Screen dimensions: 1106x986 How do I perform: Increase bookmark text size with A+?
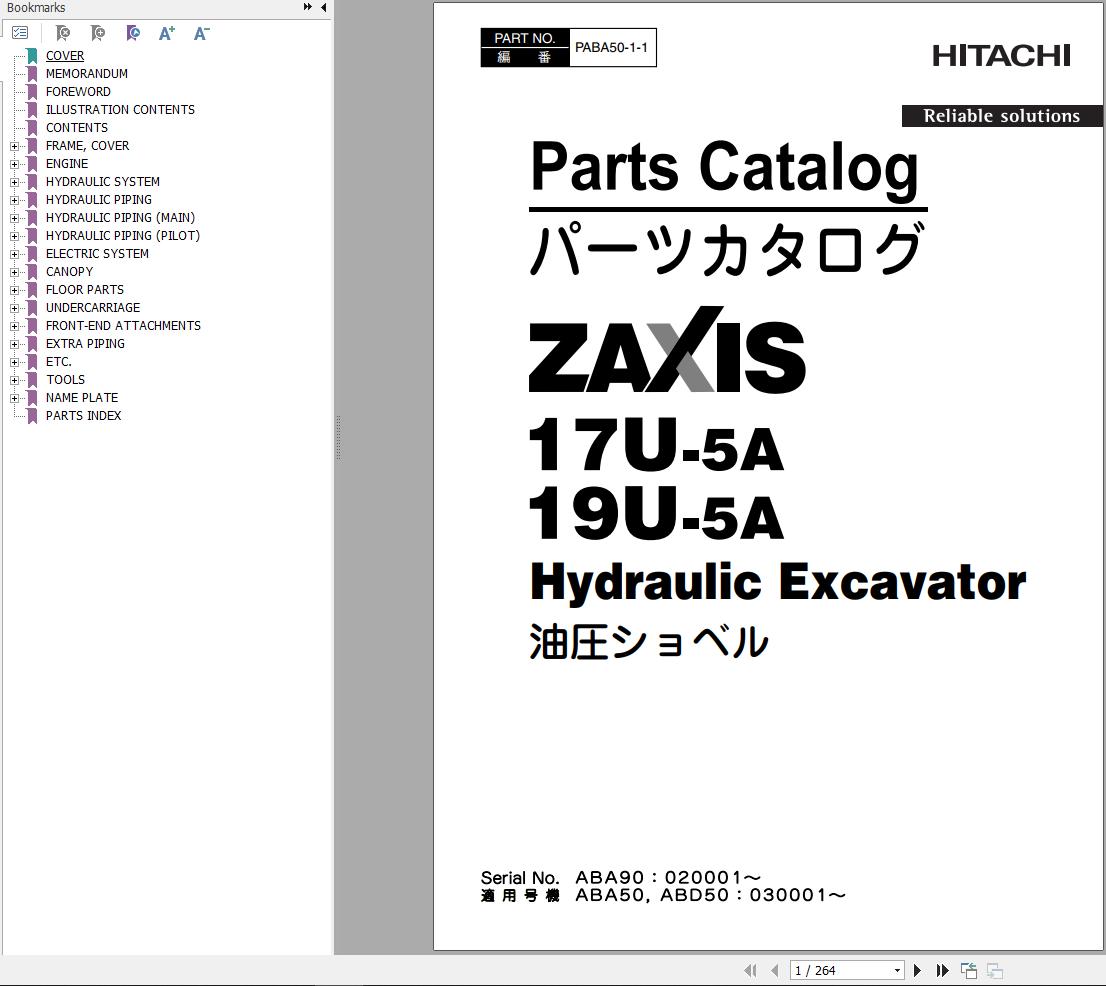pos(166,32)
